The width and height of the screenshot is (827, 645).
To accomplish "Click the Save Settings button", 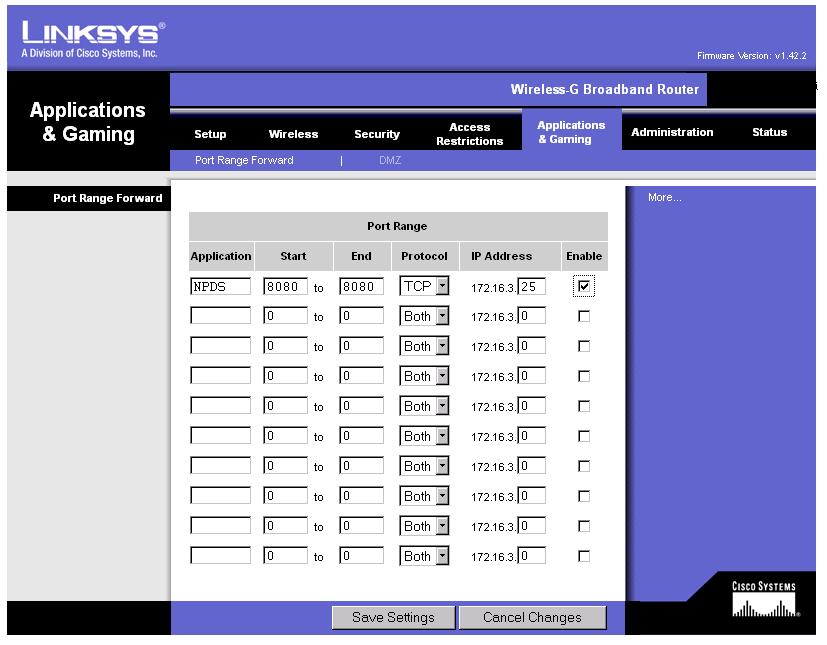I will (x=393, y=618).
